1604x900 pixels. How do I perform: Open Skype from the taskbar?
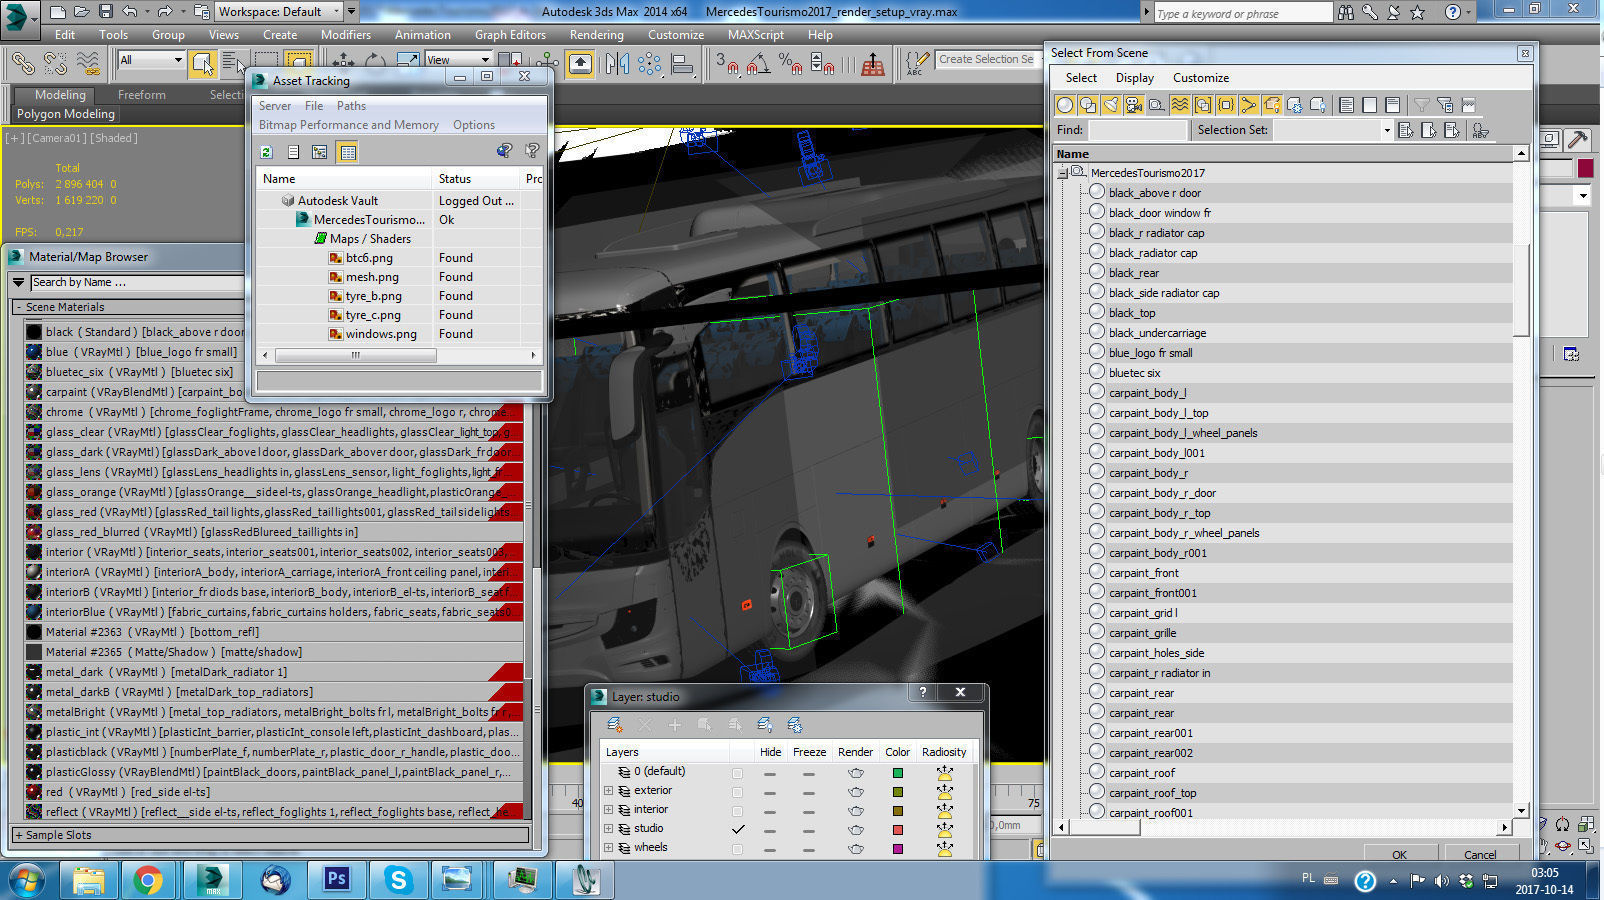[398, 880]
